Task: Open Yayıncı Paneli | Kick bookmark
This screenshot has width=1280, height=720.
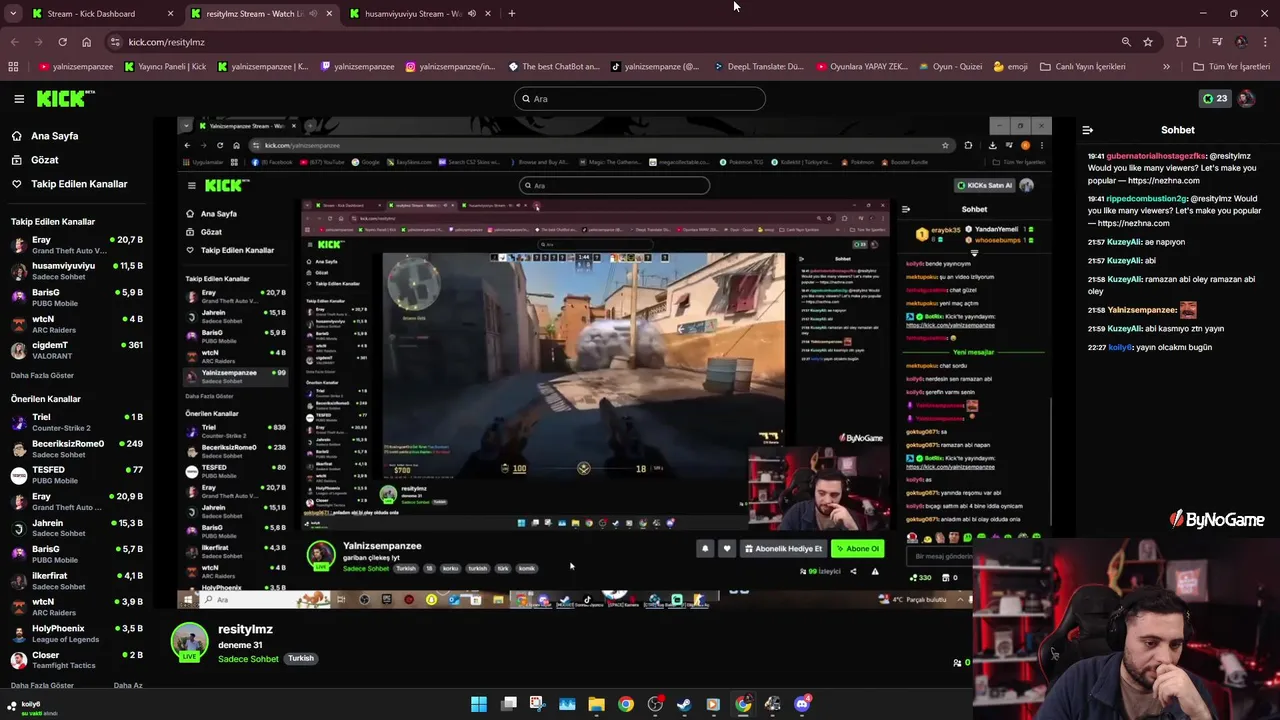Action: (x=166, y=67)
